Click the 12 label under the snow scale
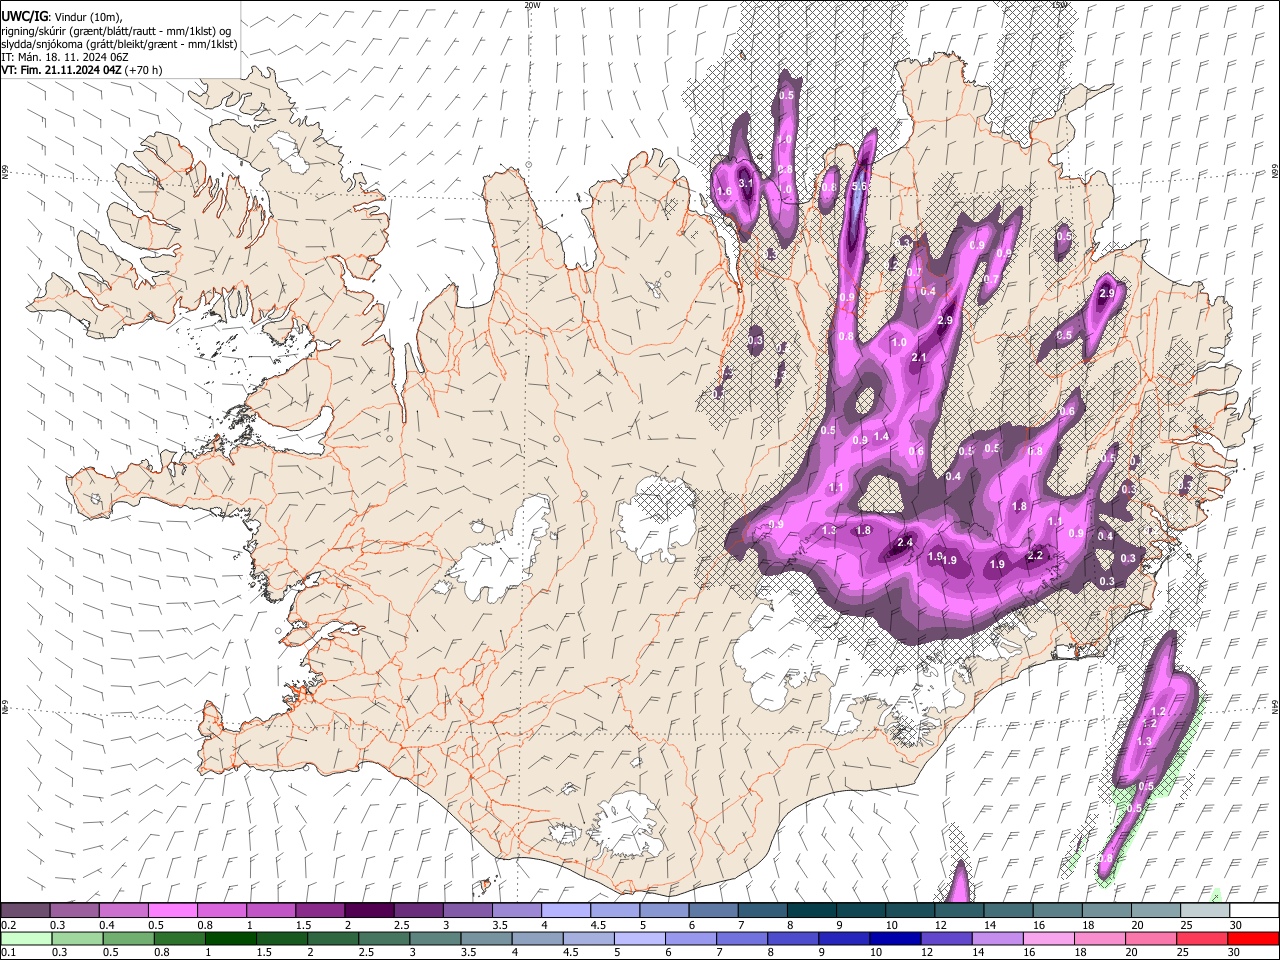This screenshot has height=960, width=1280. [x=939, y=925]
